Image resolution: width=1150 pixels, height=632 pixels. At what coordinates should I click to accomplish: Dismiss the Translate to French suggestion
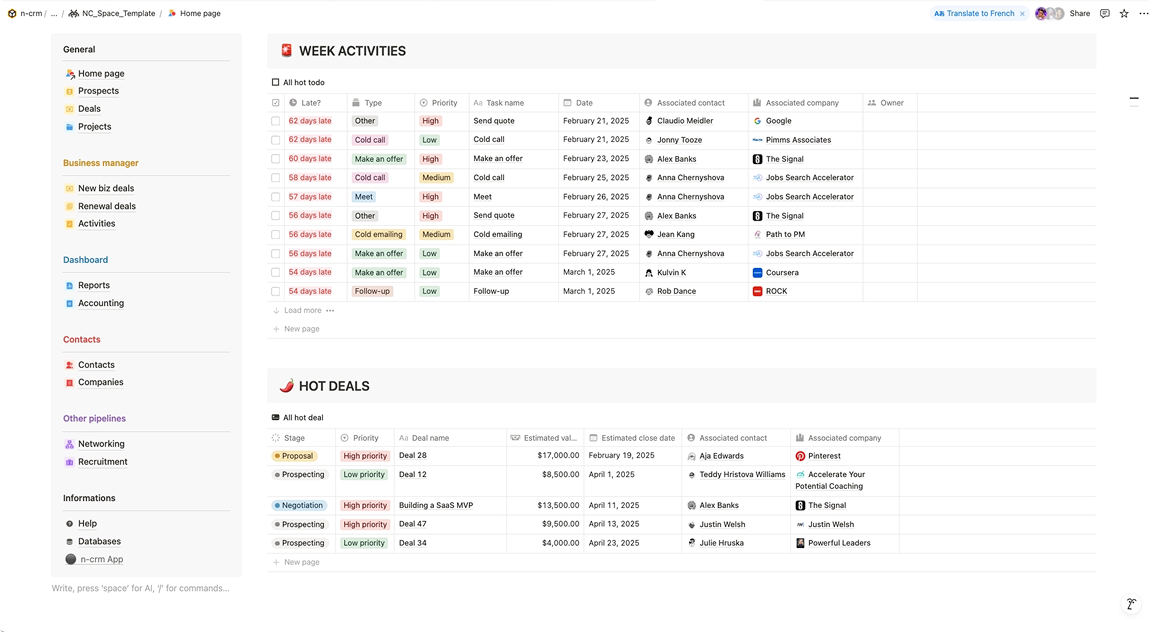click(1022, 13)
